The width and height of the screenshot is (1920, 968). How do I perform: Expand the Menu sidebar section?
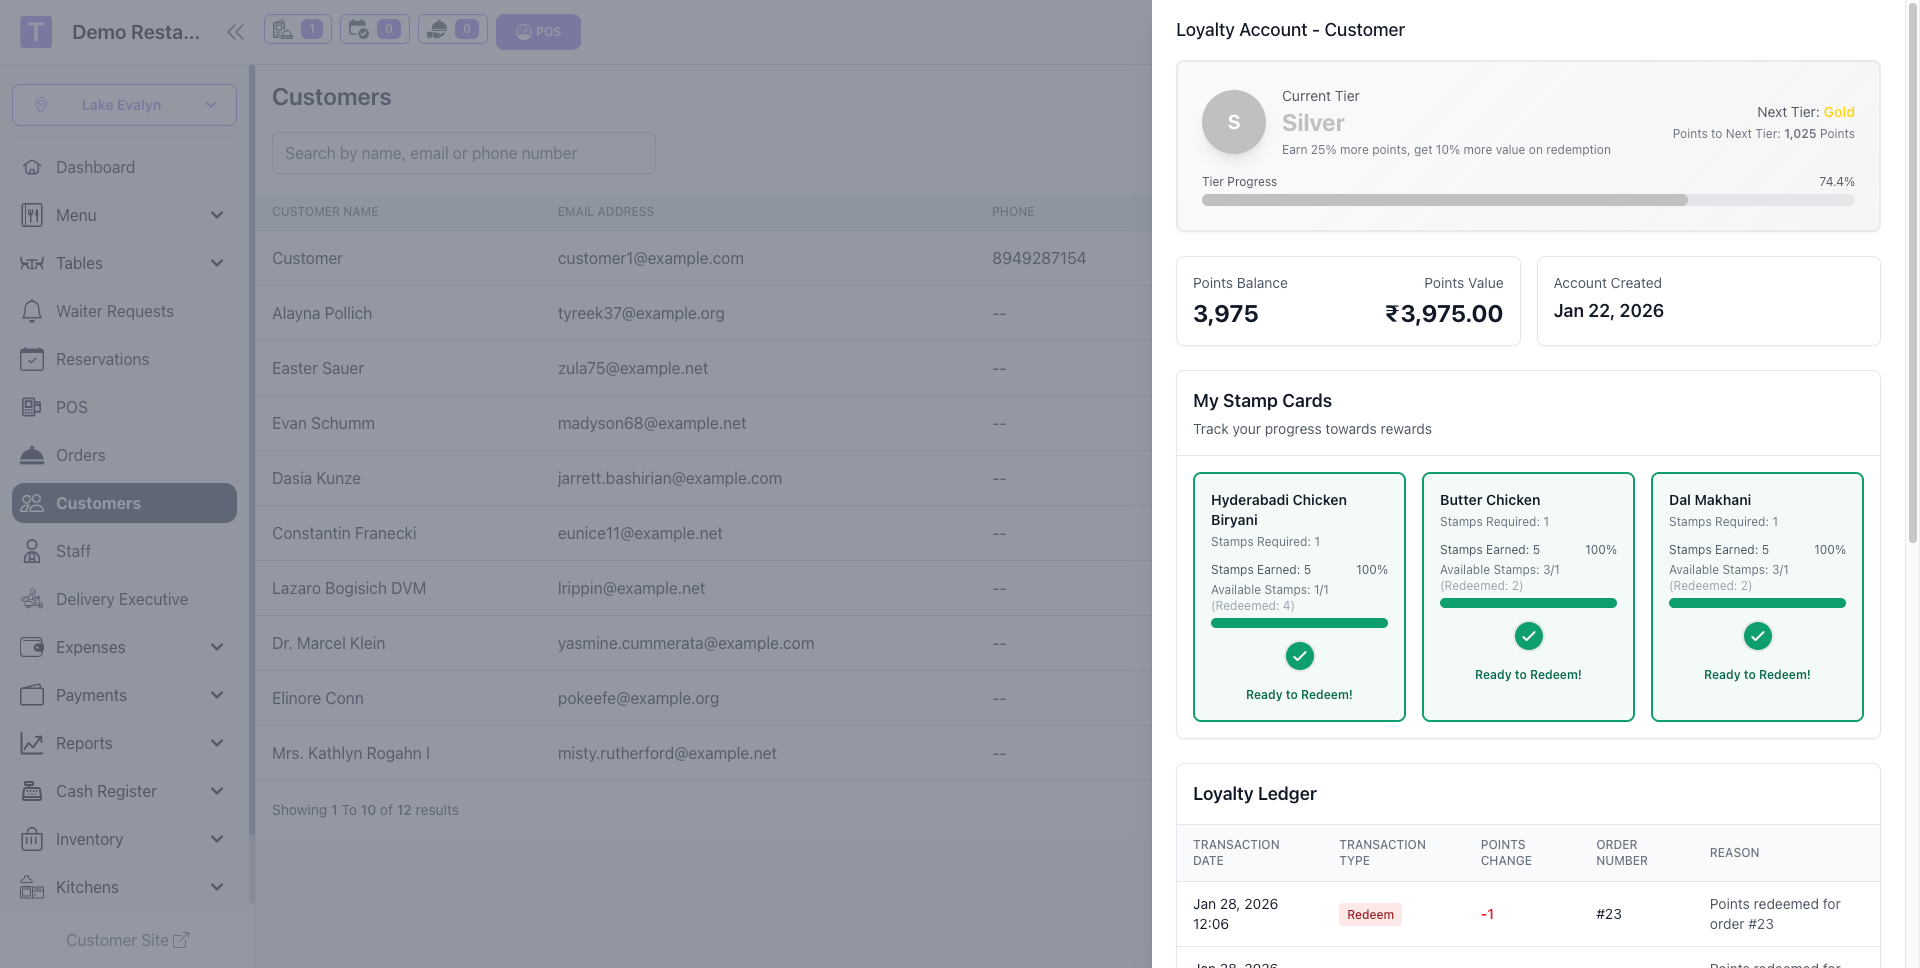click(x=217, y=215)
